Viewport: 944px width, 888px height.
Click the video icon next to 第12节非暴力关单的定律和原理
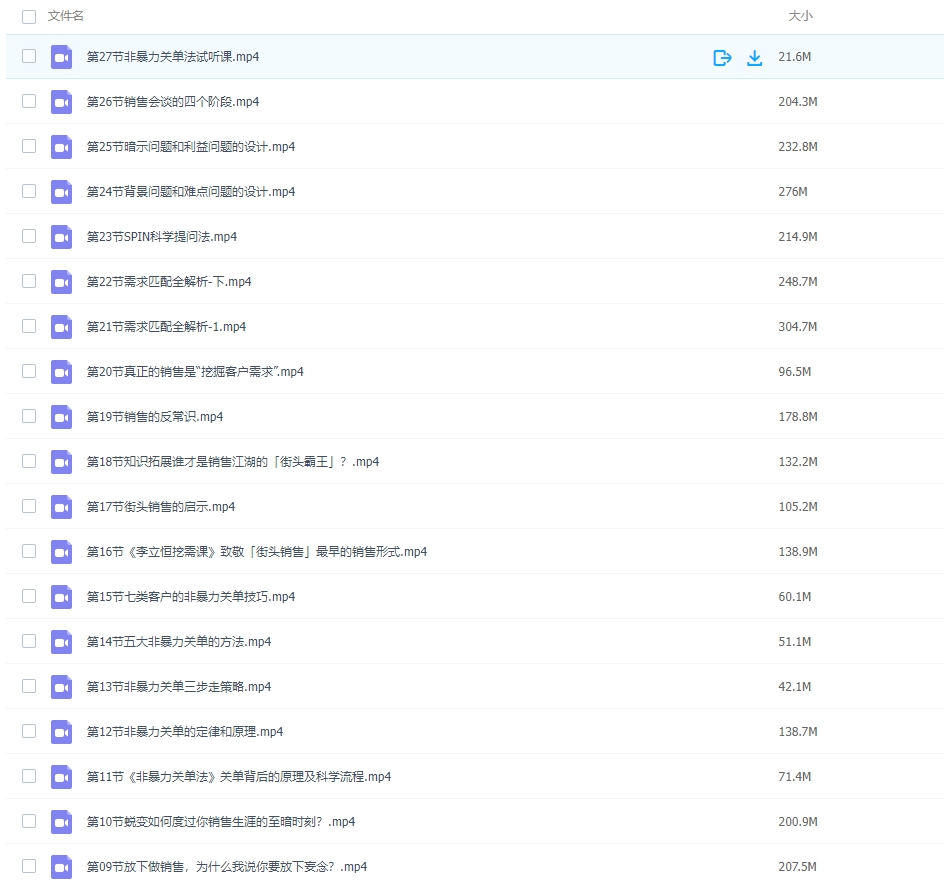click(x=61, y=731)
